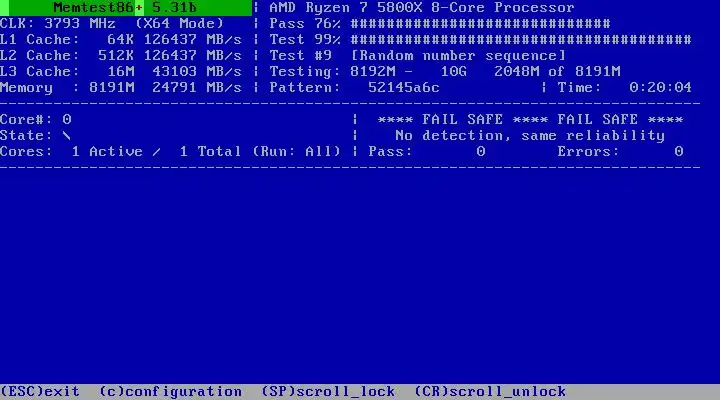Click the Cores Active/Total (Run: All) line
This screenshot has width=720, height=400.
170,152
